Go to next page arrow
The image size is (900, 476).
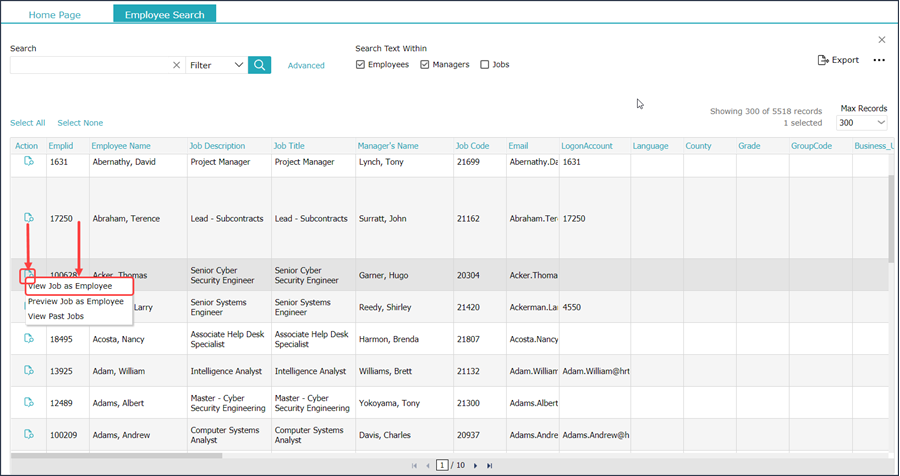point(475,466)
